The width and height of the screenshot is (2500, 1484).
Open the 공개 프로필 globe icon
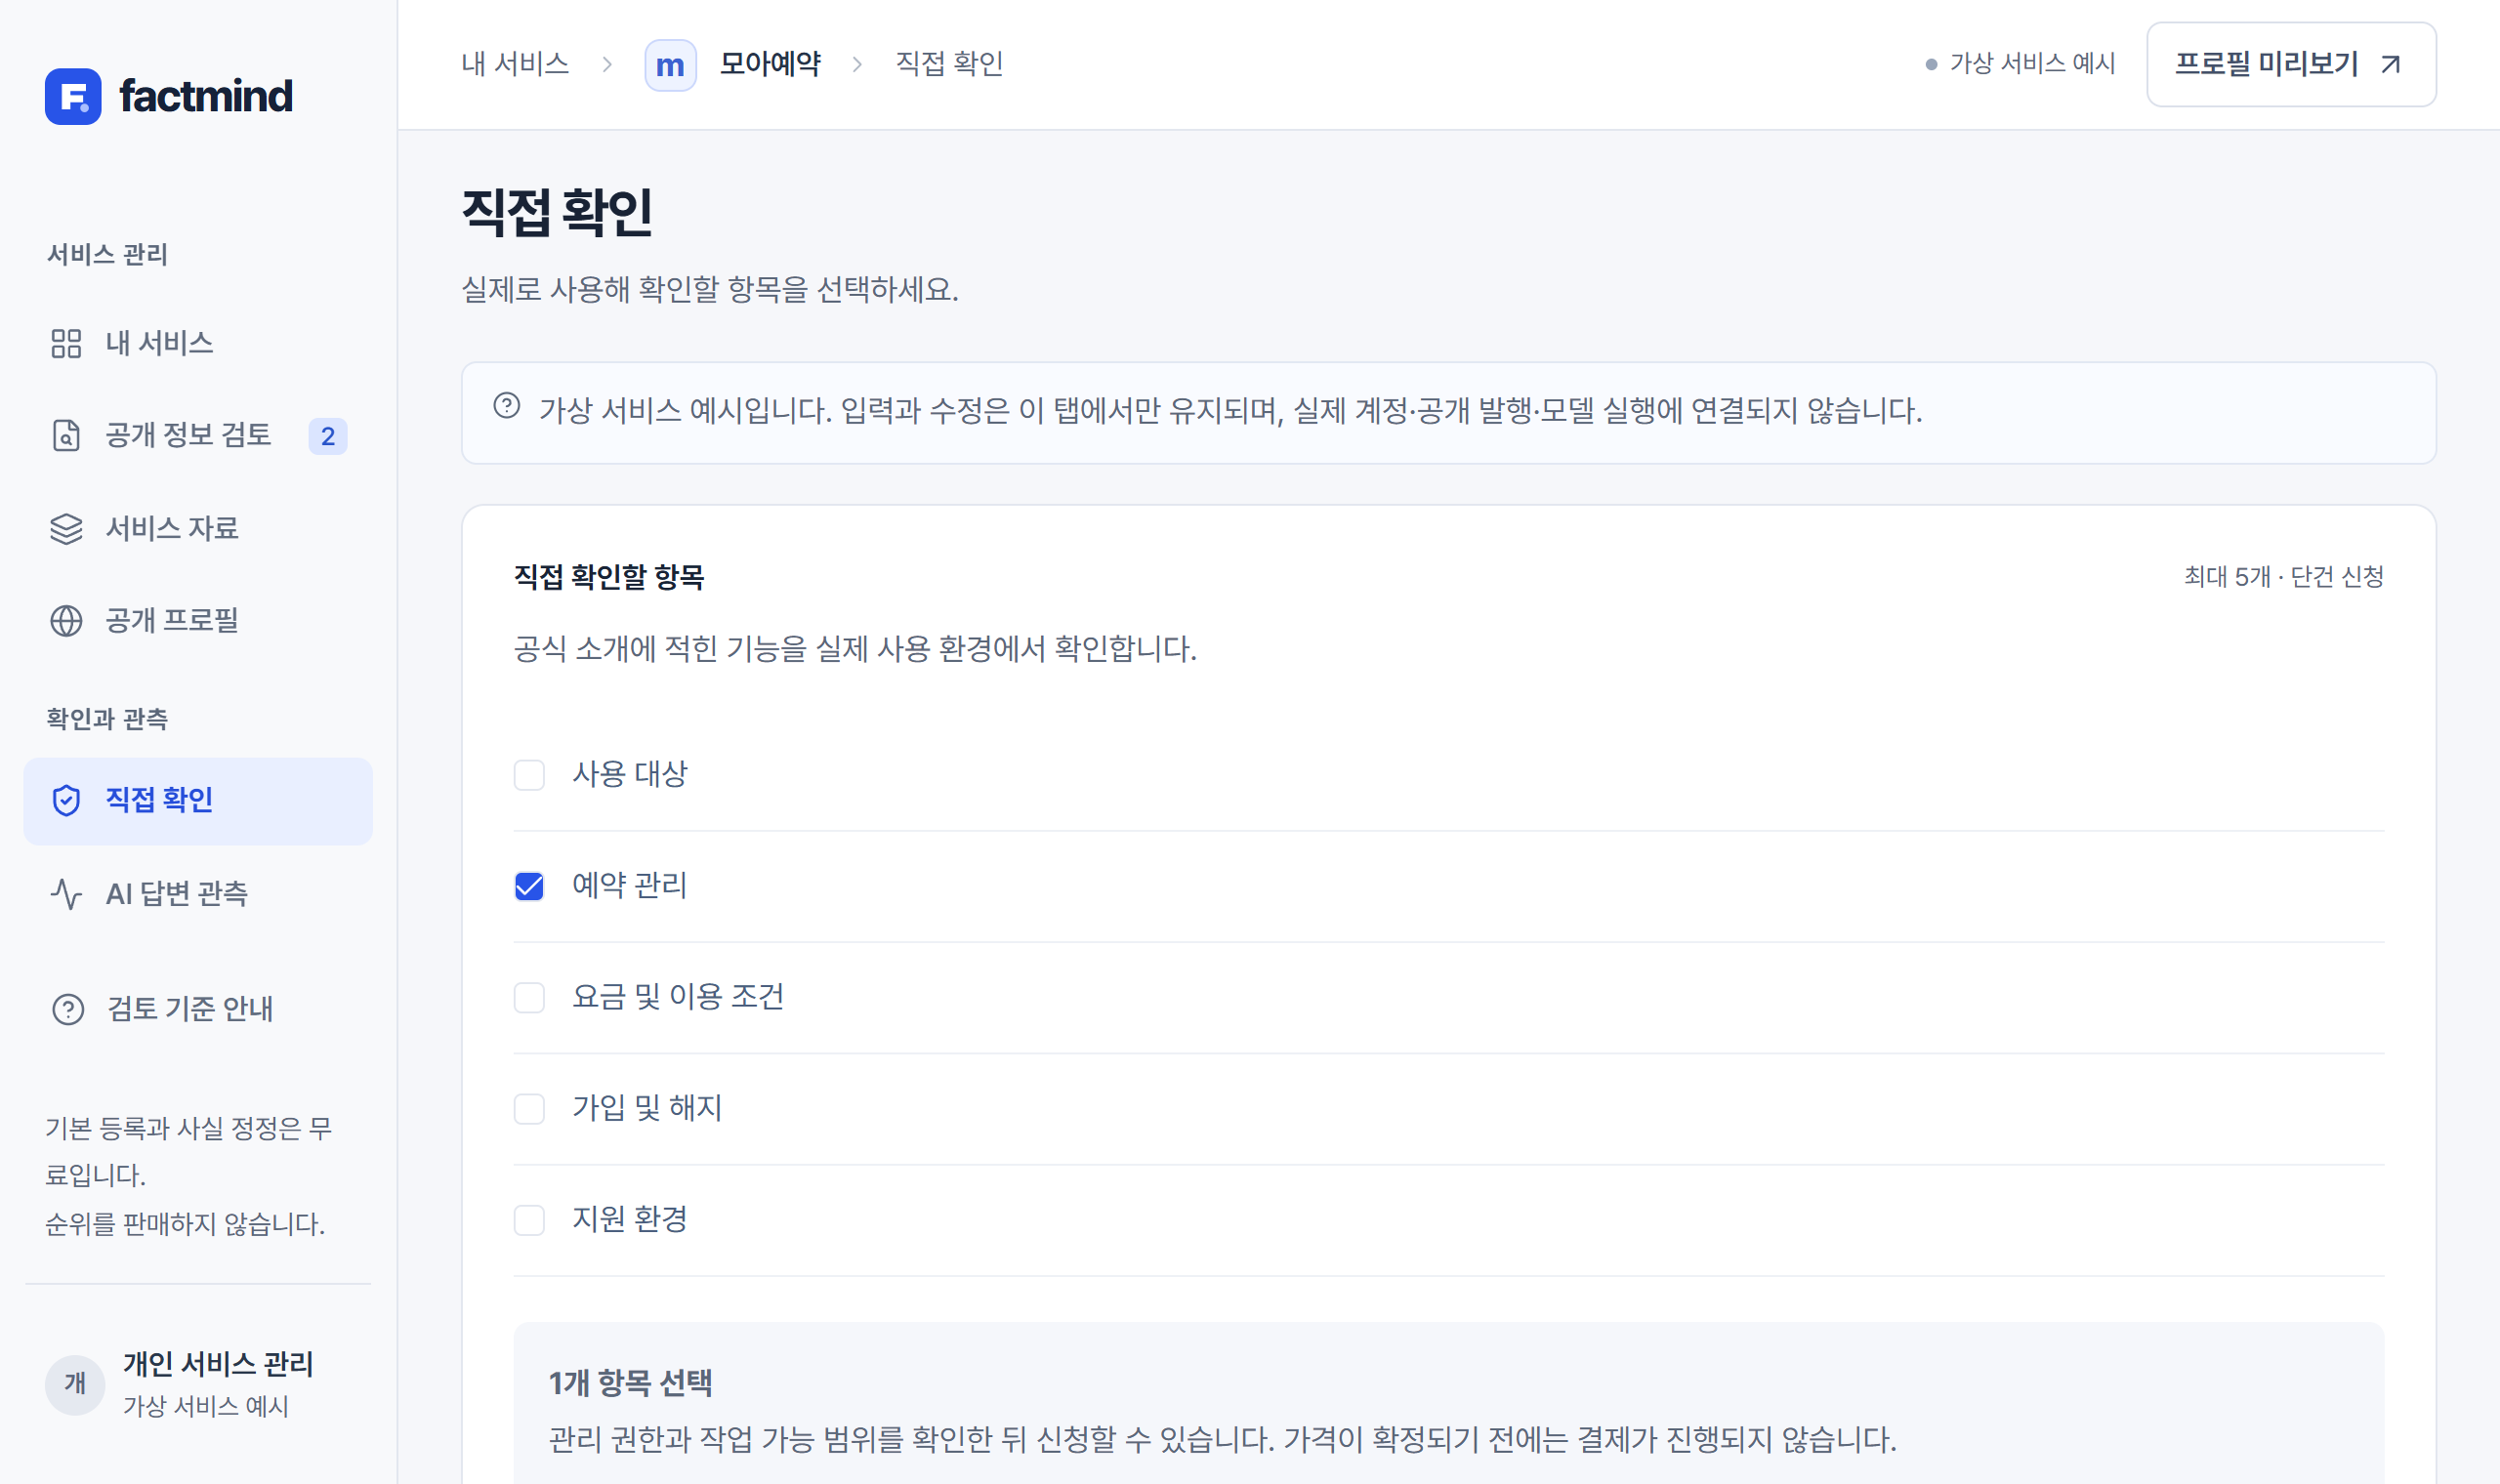click(x=66, y=621)
